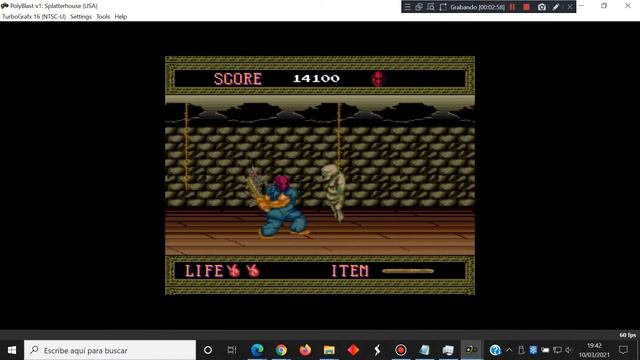Click the network tray icon

557,350
